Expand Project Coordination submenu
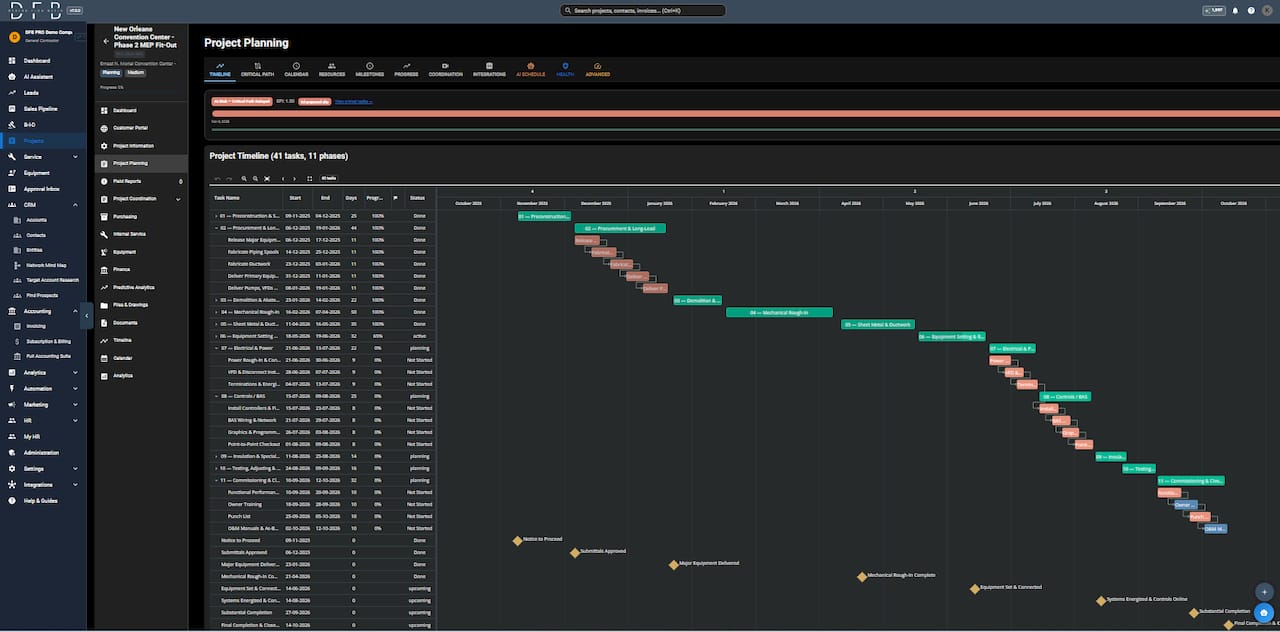Screen dimensions: 1280x632 click(178, 199)
